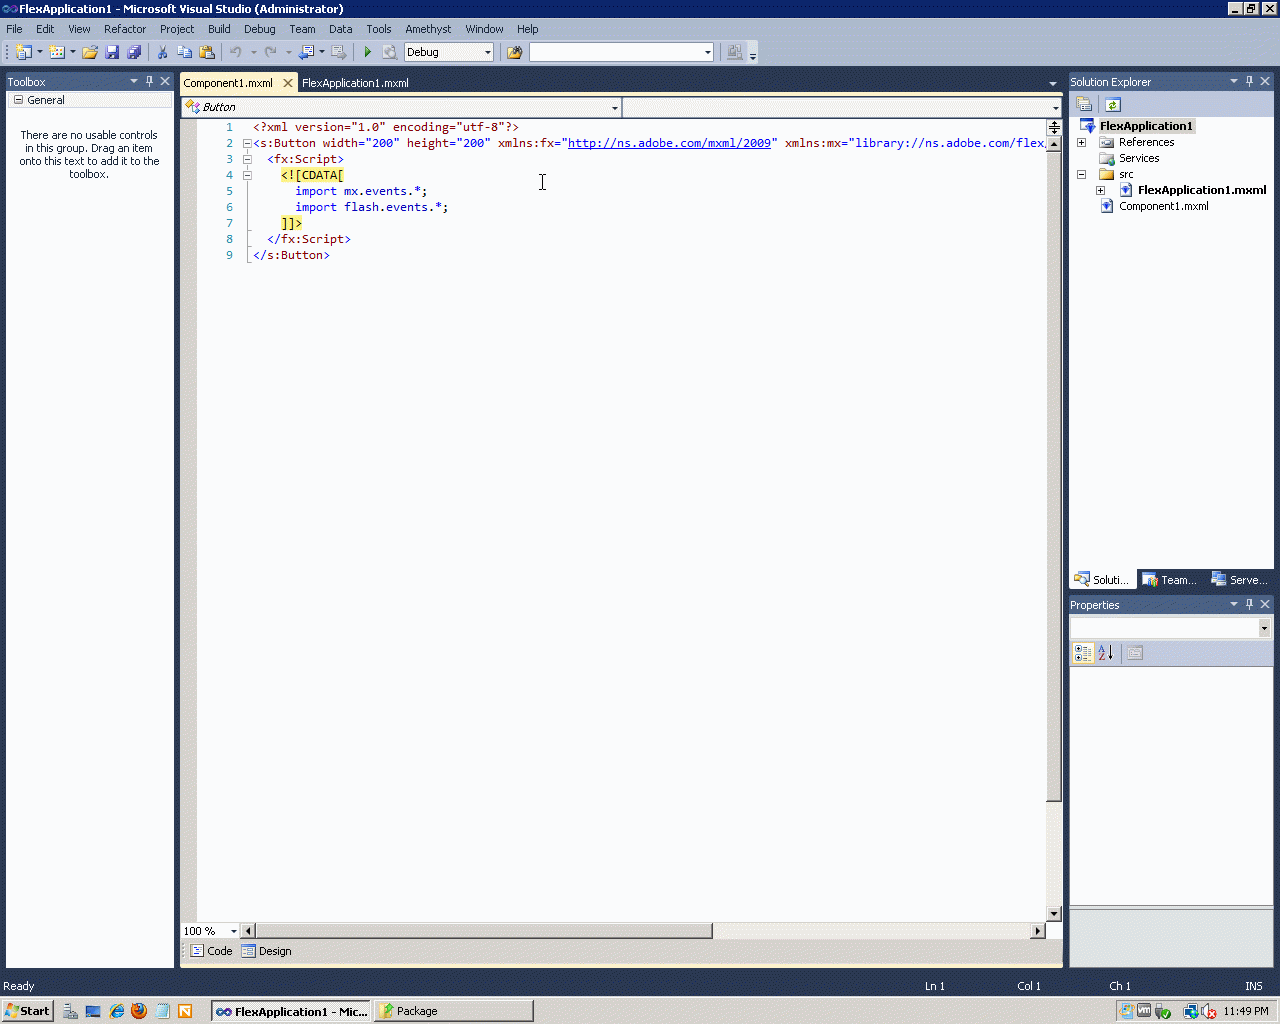Screen dimensions: 1280x1024
Task: Click the Categorized icon in Properties panel
Action: tap(1083, 653)
